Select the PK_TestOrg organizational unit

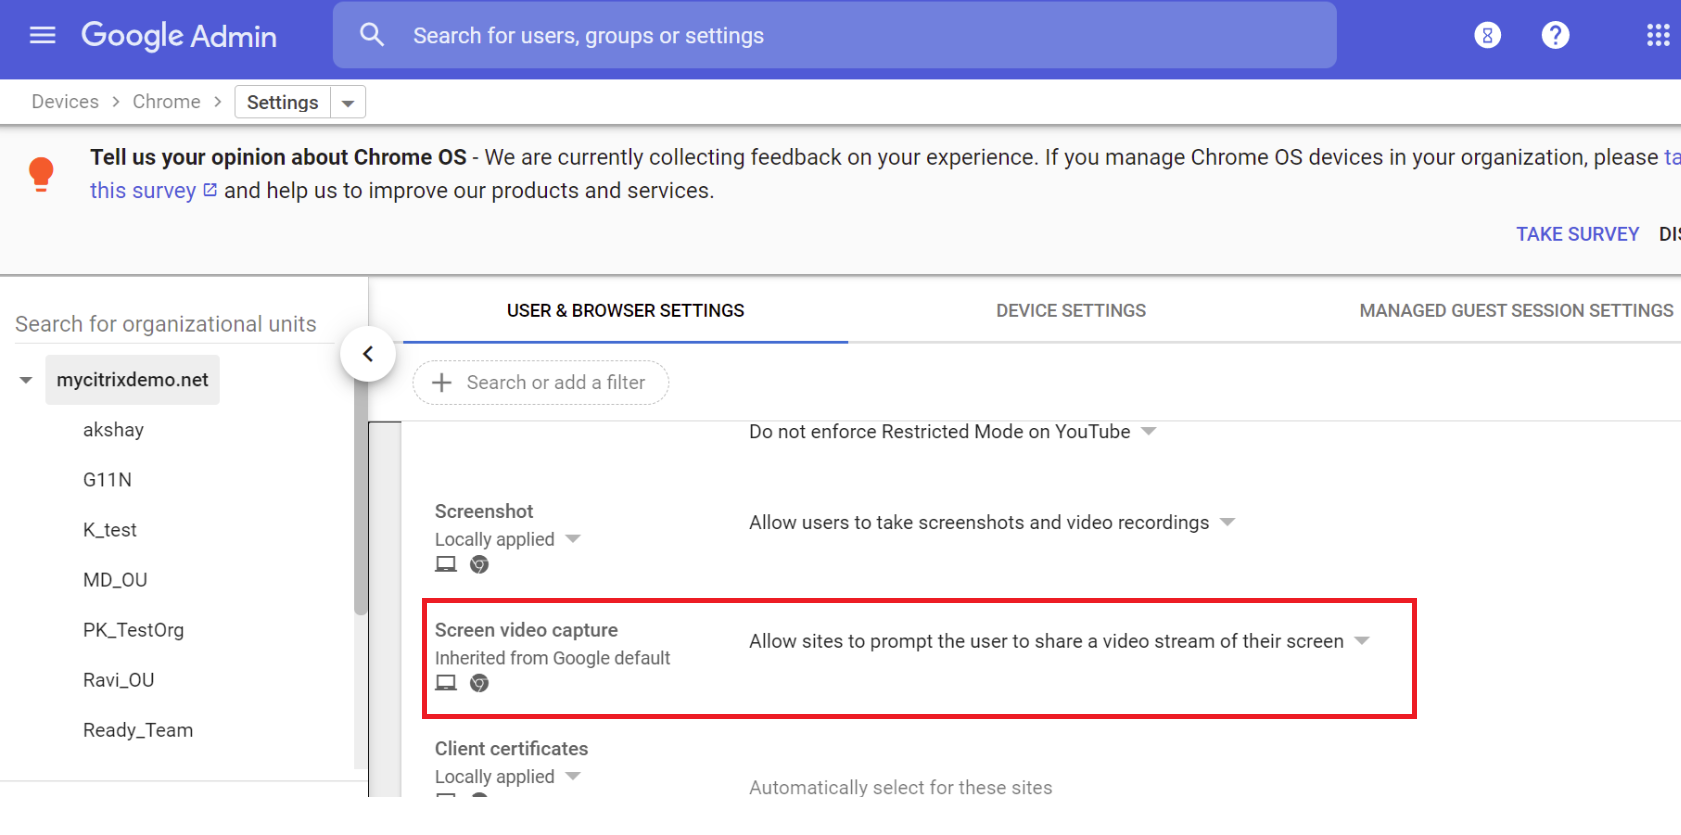[x=133, y=630]
